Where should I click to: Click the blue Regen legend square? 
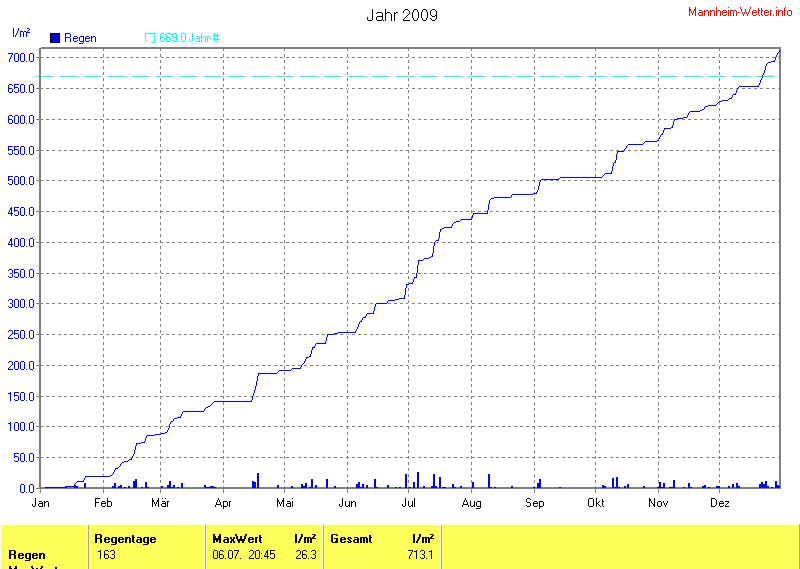(x=55, y=38)
